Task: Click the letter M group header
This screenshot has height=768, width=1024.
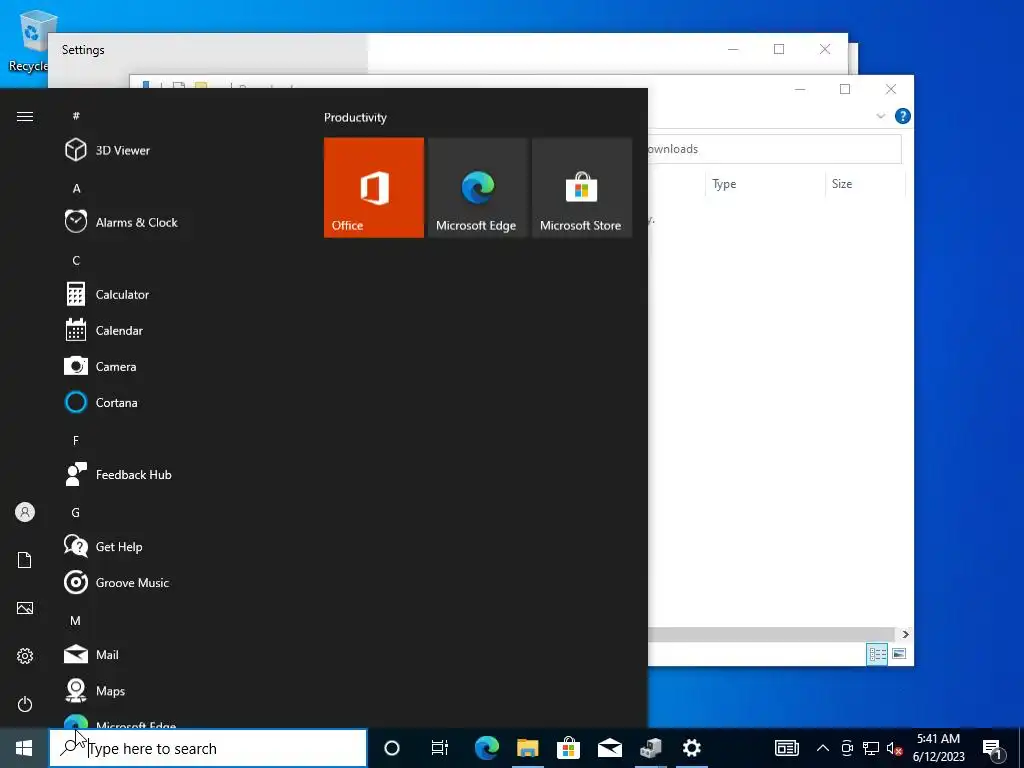Action: click(76, 620)
